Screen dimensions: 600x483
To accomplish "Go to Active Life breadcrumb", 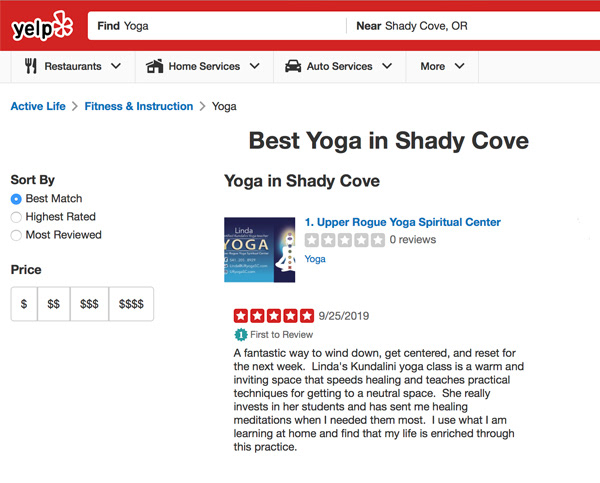I will [38, 106].
